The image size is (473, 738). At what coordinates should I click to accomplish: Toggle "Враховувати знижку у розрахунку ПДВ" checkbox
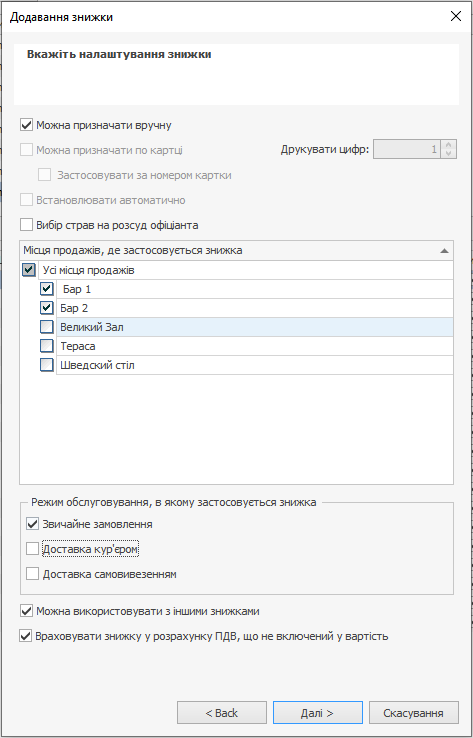[25, 636]
